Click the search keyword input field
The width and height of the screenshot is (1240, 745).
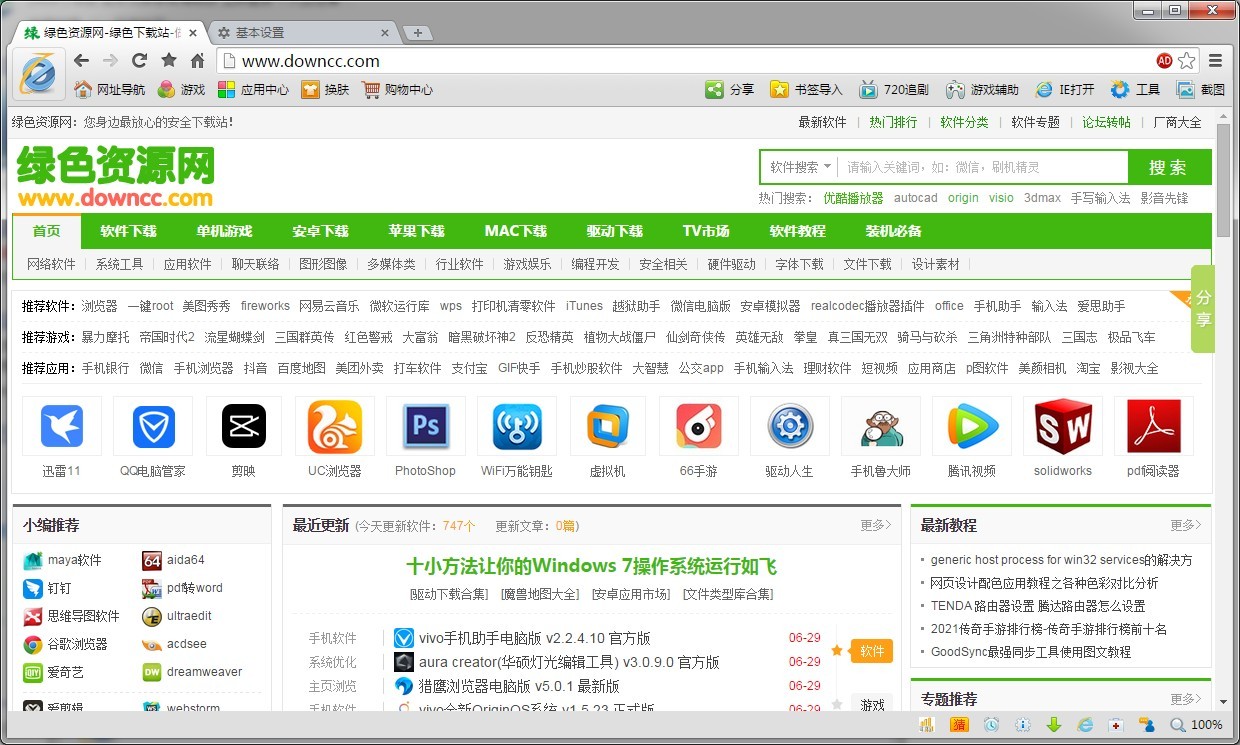pyautogui.click(x=985, y=167)
